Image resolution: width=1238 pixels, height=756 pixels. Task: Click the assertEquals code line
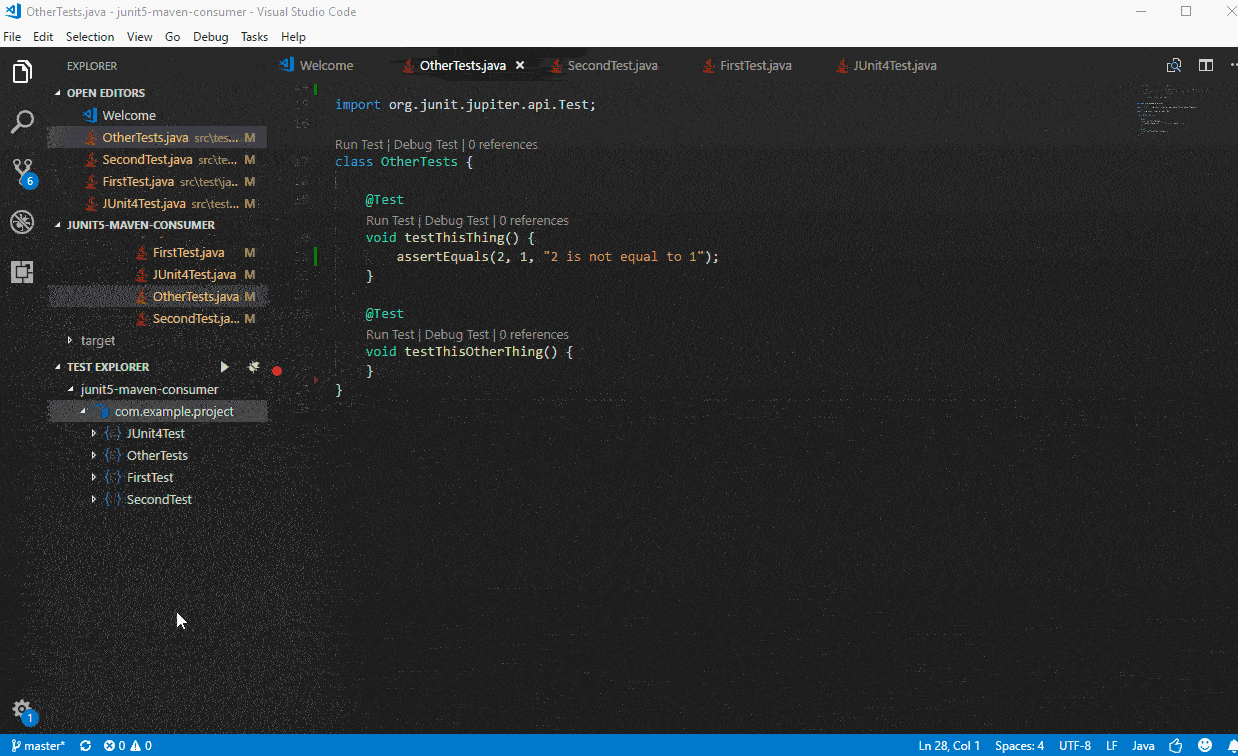click(558, 257)
